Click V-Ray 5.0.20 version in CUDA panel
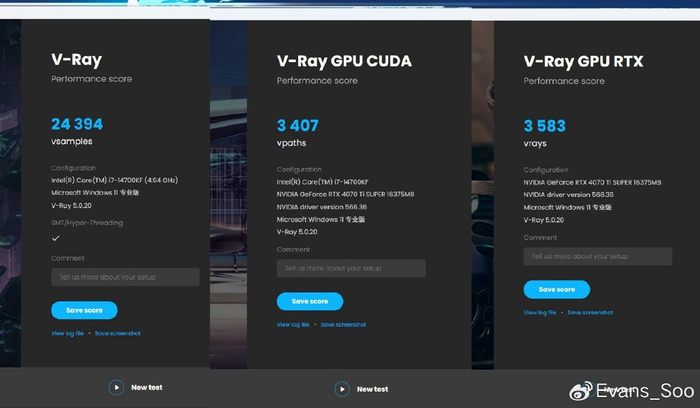 (297, 232)
